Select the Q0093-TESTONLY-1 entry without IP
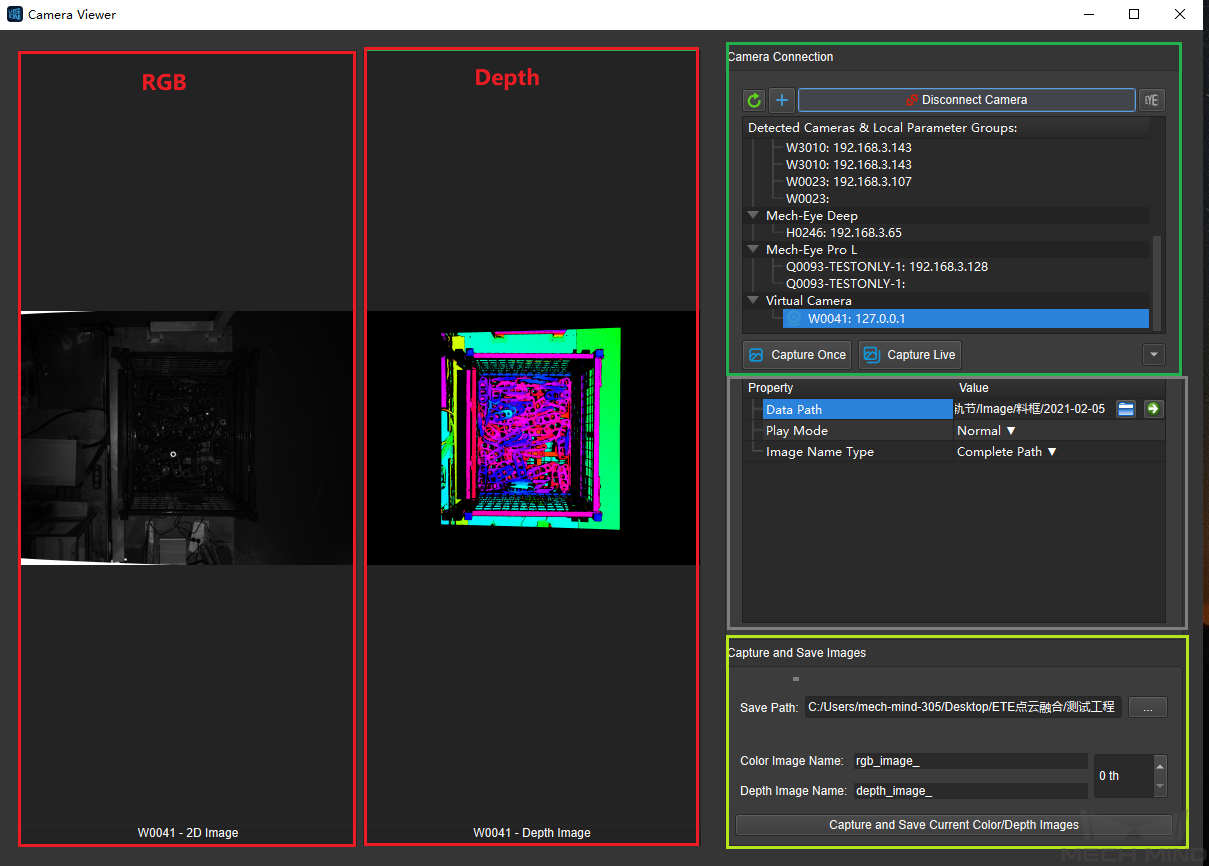Image resolution: width=1209 pixels, height=866 pixels. 845,284
